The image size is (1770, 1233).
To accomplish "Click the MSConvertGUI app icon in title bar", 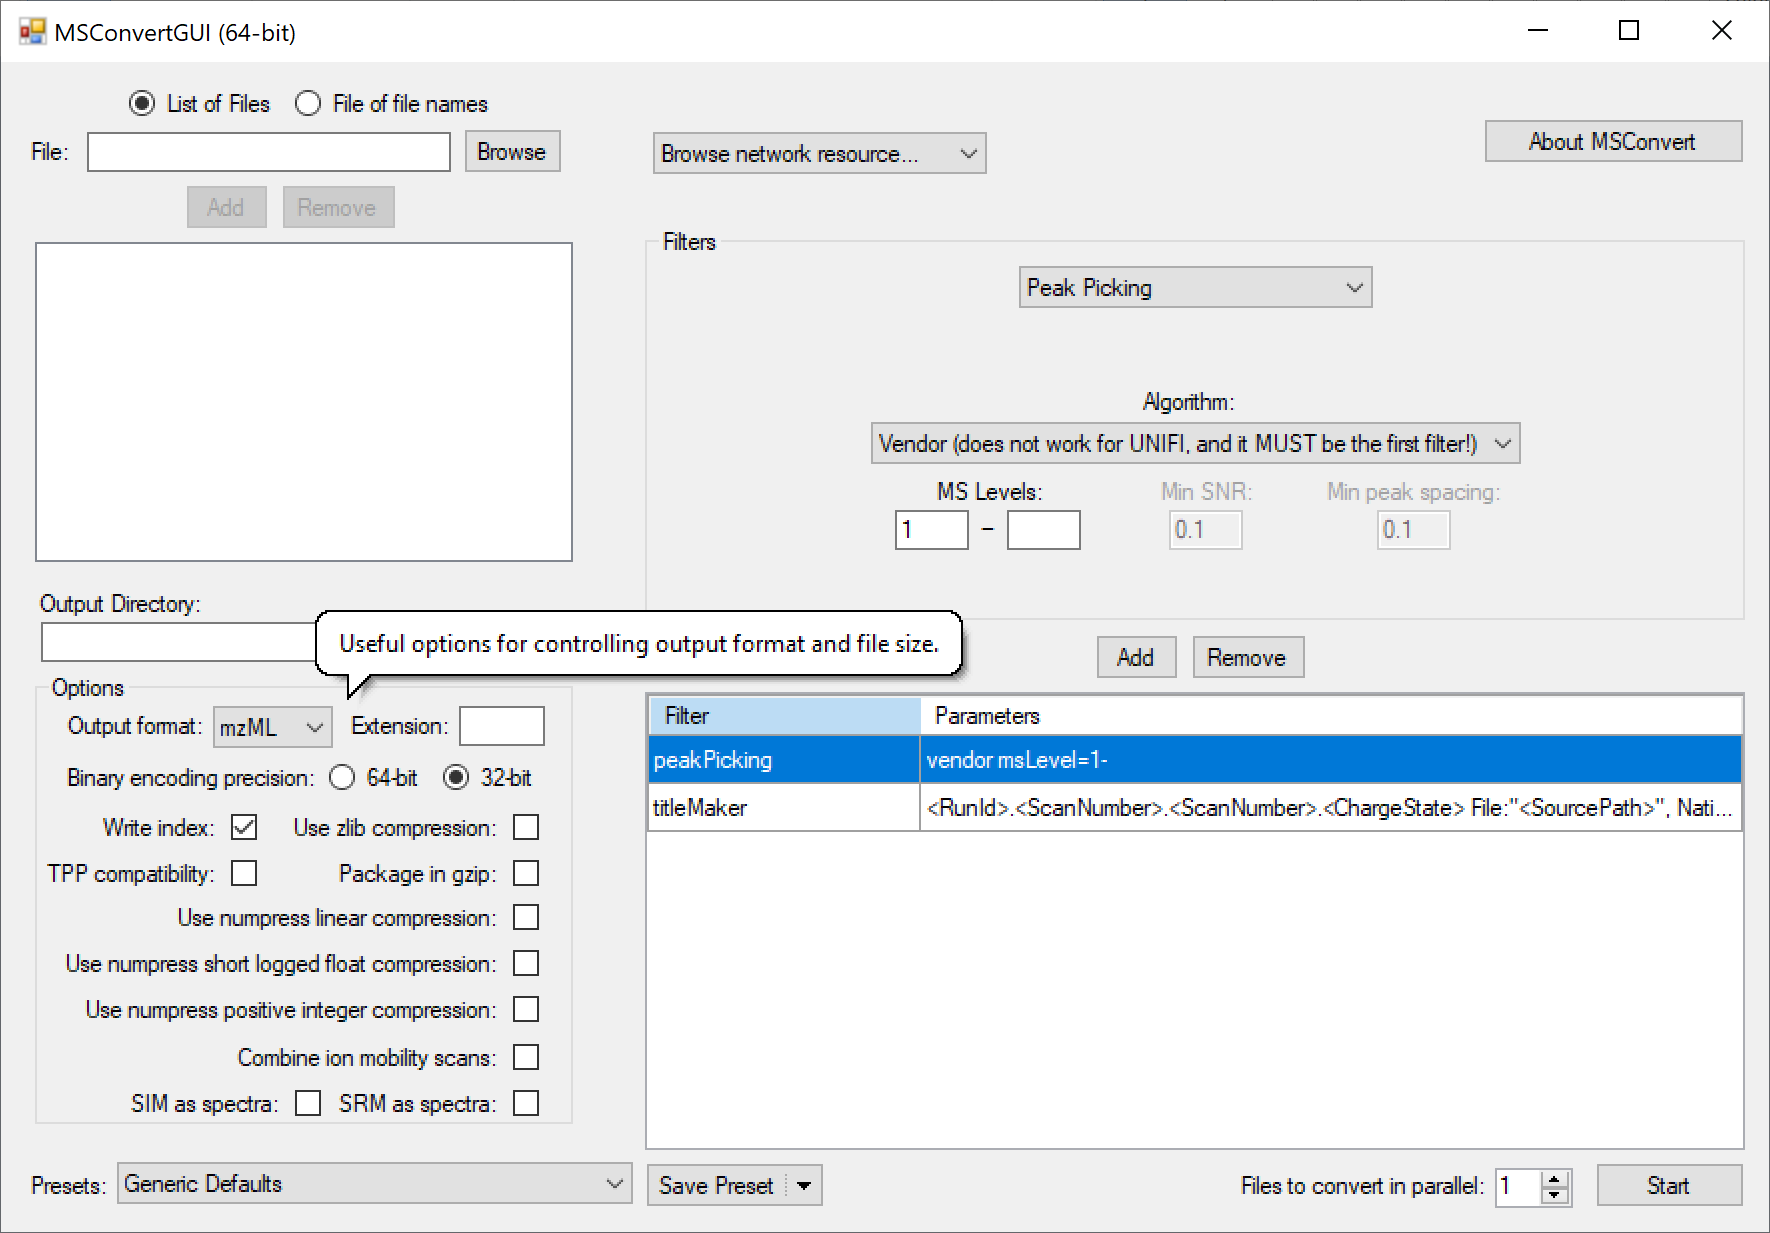I will [x=32, y=32].
